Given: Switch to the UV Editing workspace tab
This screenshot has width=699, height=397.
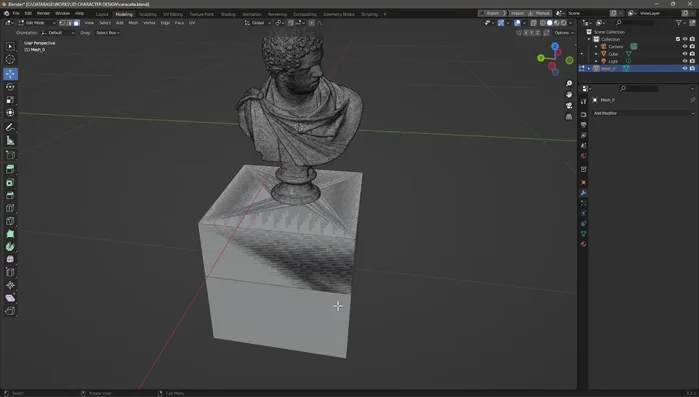Looking at the screenshot, I should [x=173, y=14].
